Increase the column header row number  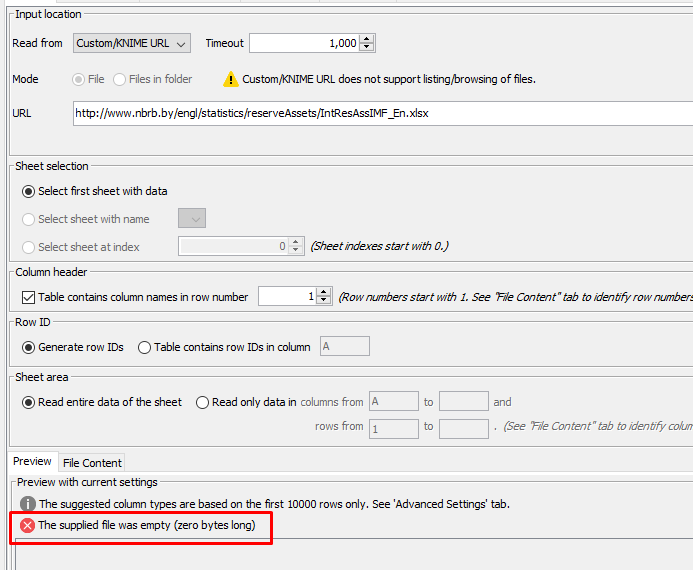(x=324, y=292)
